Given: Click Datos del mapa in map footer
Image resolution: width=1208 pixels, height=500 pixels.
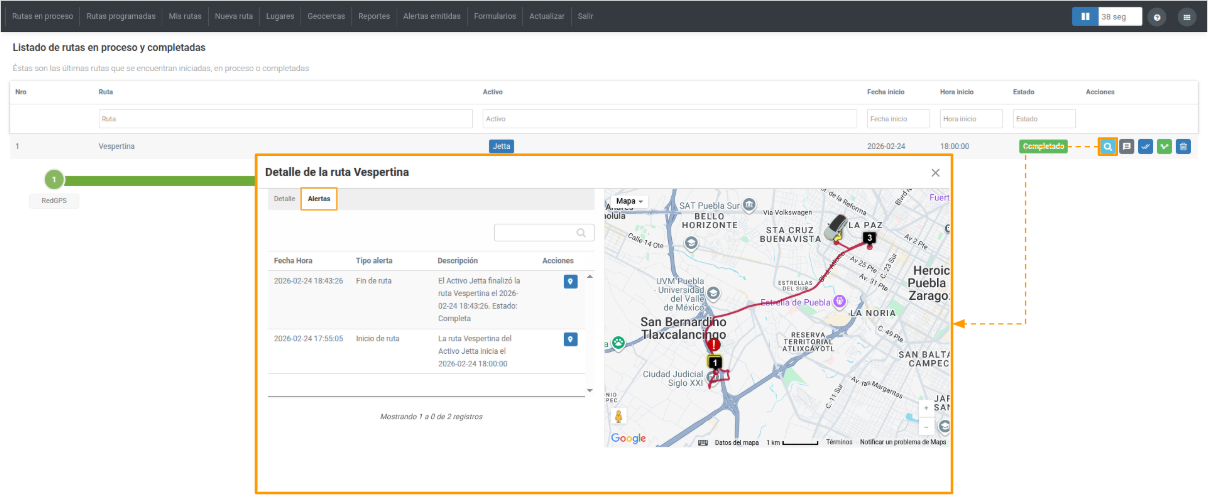Looking at the screenshot, I should 736,442.
